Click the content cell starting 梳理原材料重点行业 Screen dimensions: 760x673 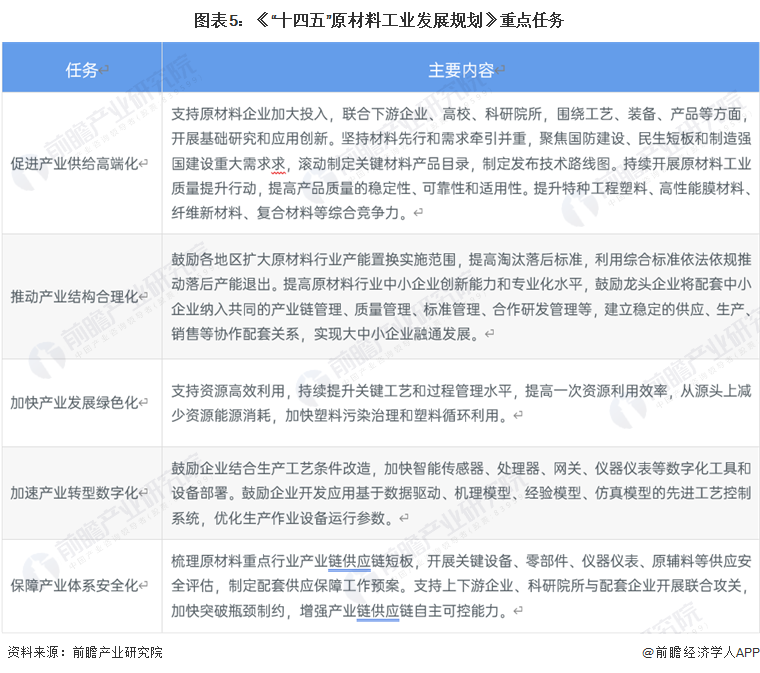(x=461, y=585)
